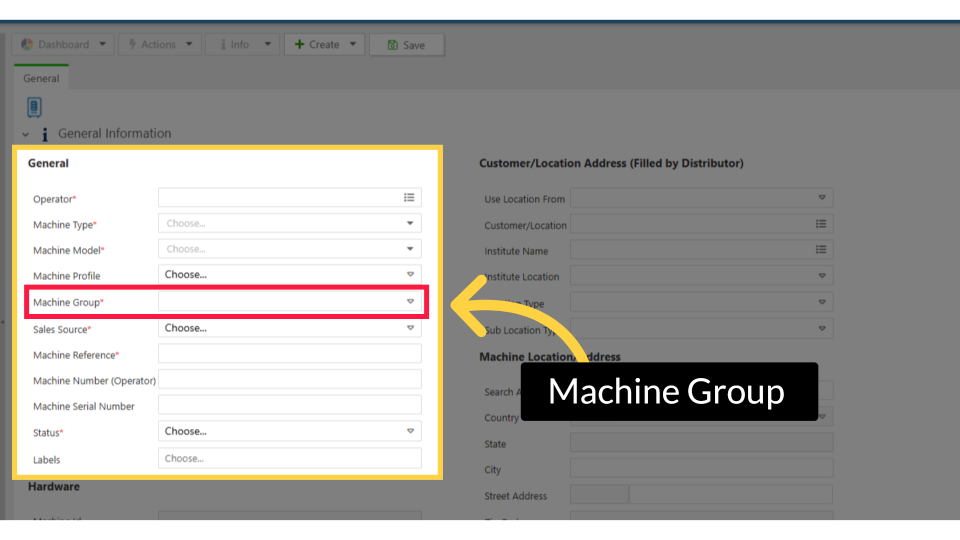The width and height of the screenshot is (960, 540).
Task: Click the Customer/Location list picker icon
Action: 821,224
